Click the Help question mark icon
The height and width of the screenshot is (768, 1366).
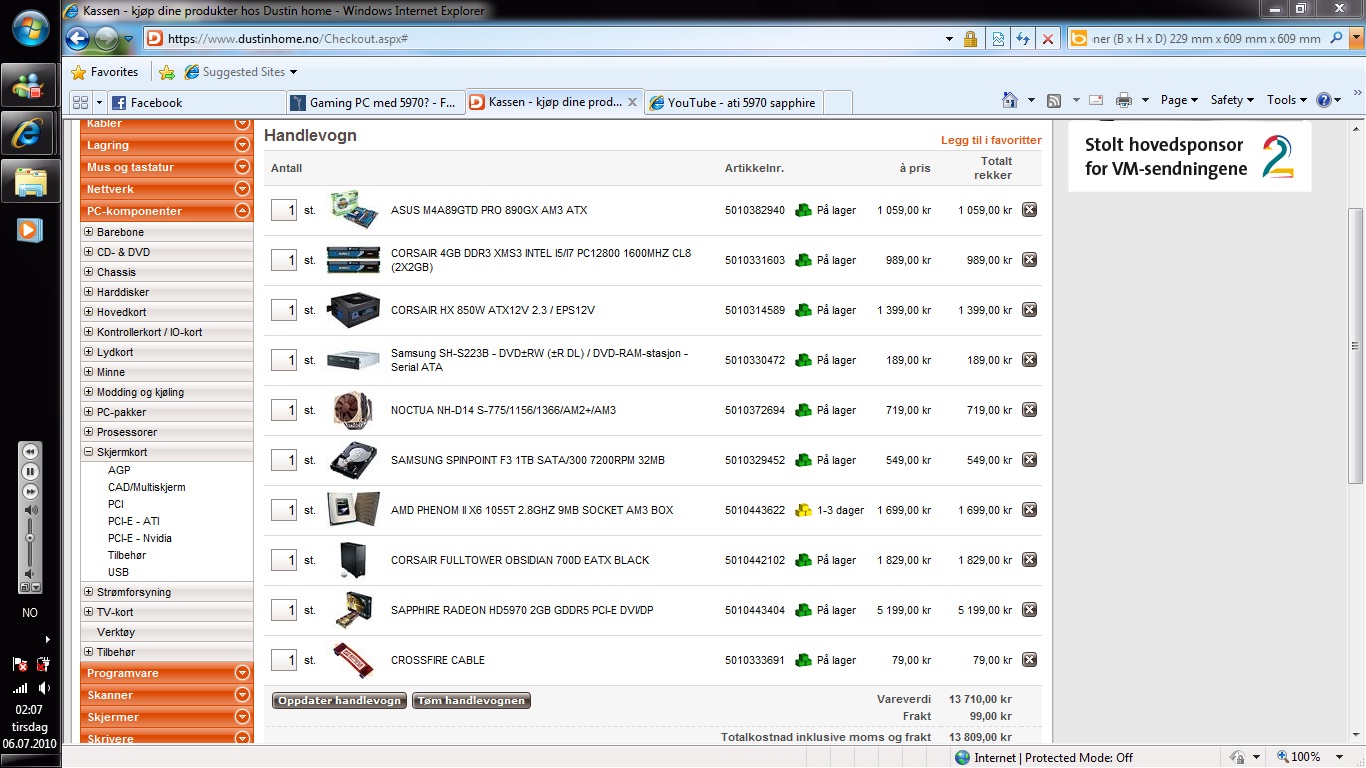point(1324,100)
